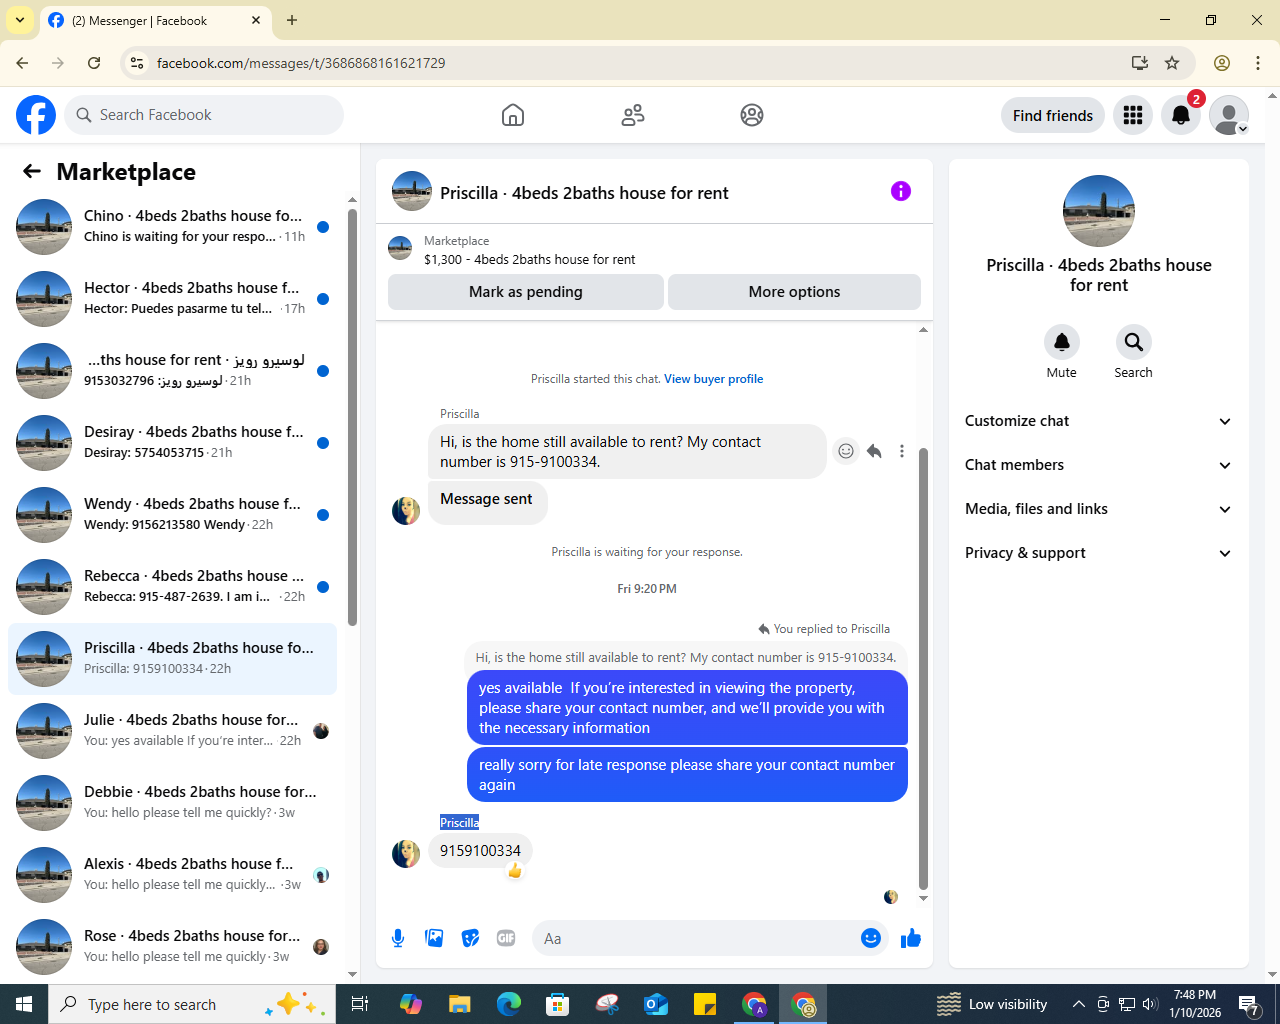
Task: Open the conversation with phone 9153032796
Action: click(173, 371)
